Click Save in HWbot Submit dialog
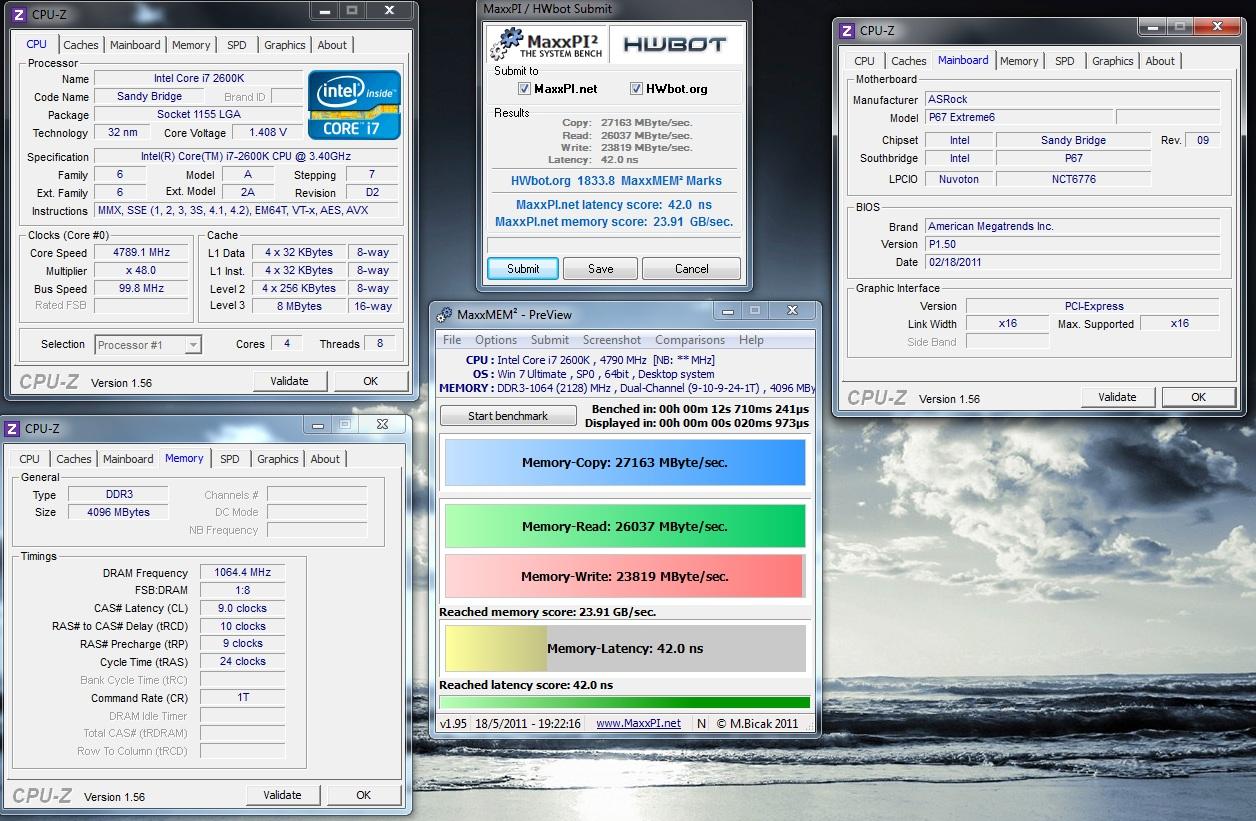This screenshot has width=1256, height=821. pos(601,269)
